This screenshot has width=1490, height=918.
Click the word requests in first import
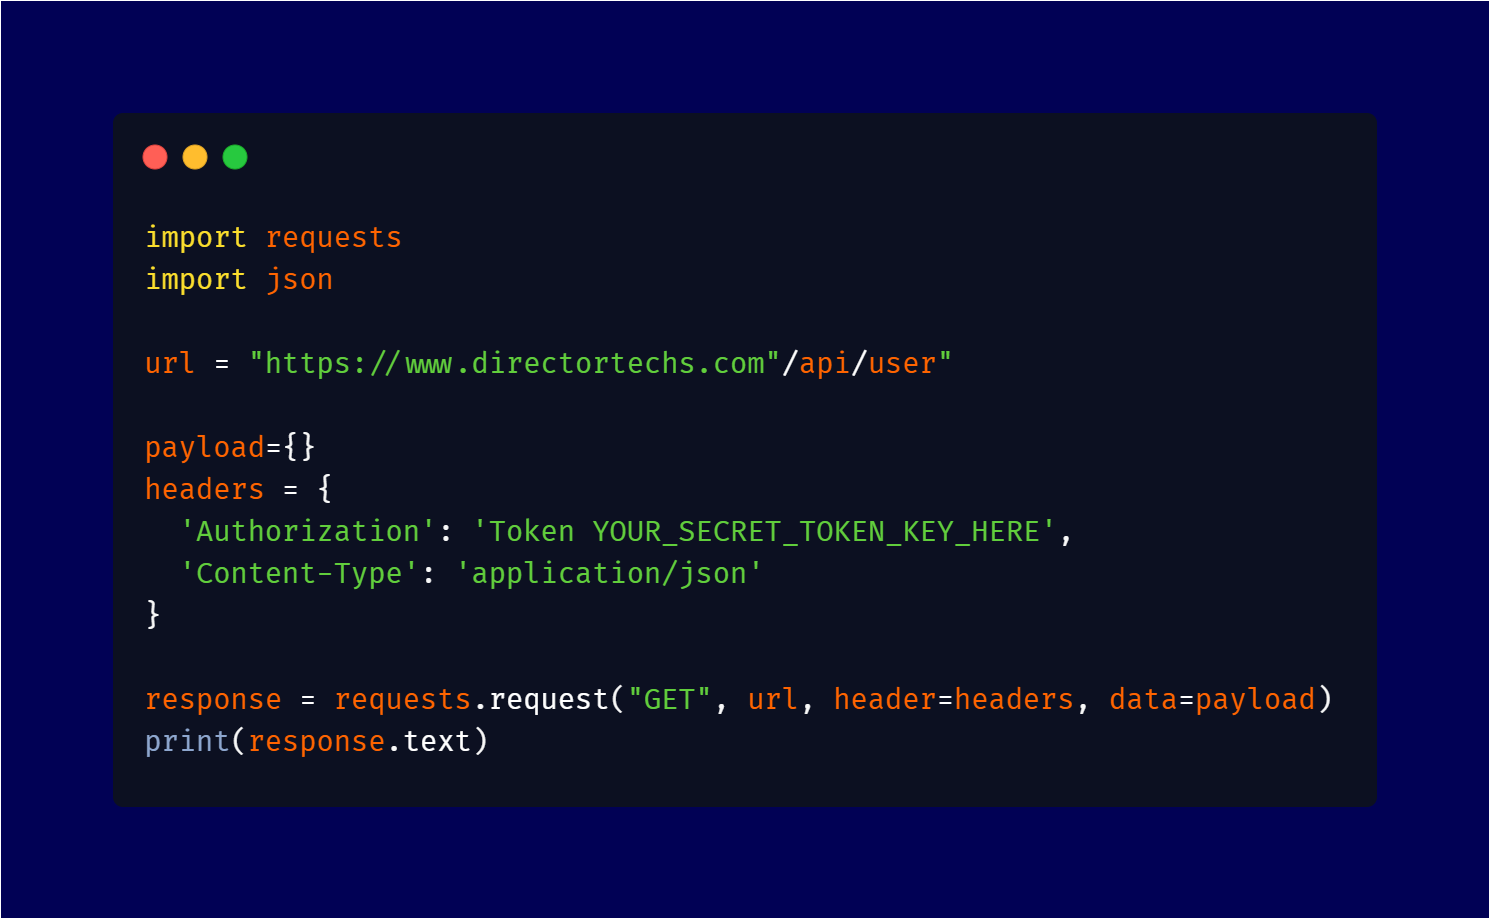[x=334, y=238]
